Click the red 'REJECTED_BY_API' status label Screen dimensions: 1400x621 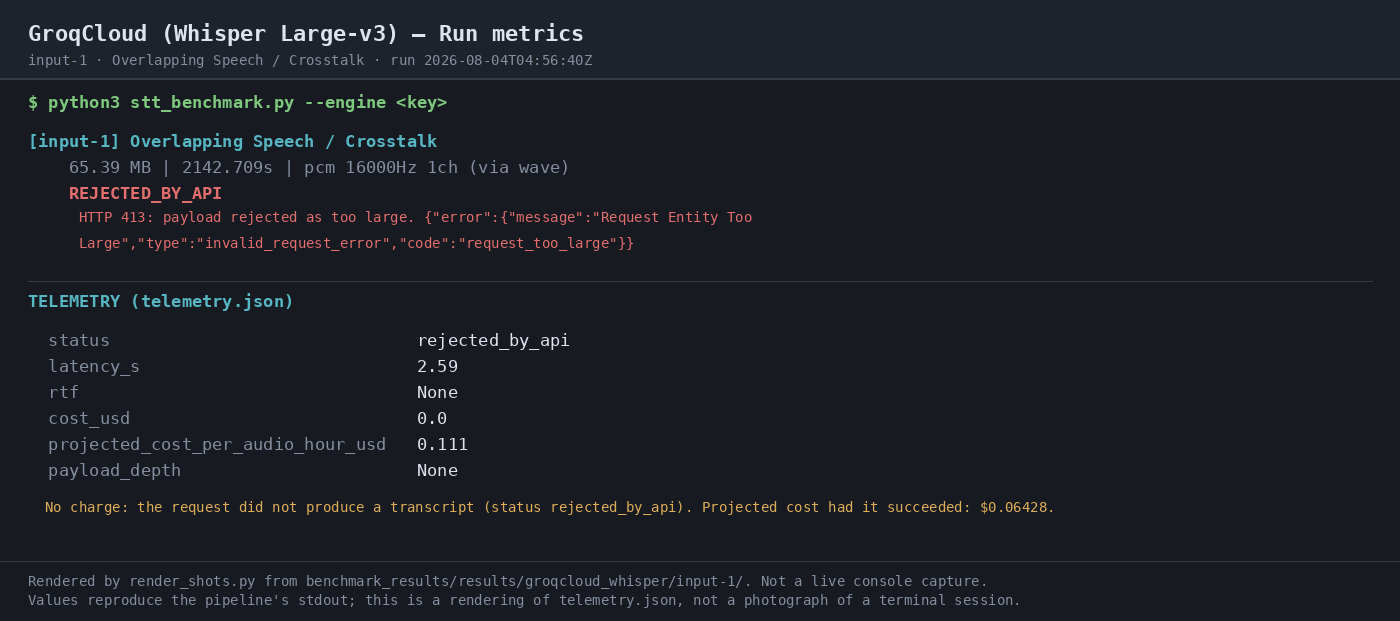145,194
